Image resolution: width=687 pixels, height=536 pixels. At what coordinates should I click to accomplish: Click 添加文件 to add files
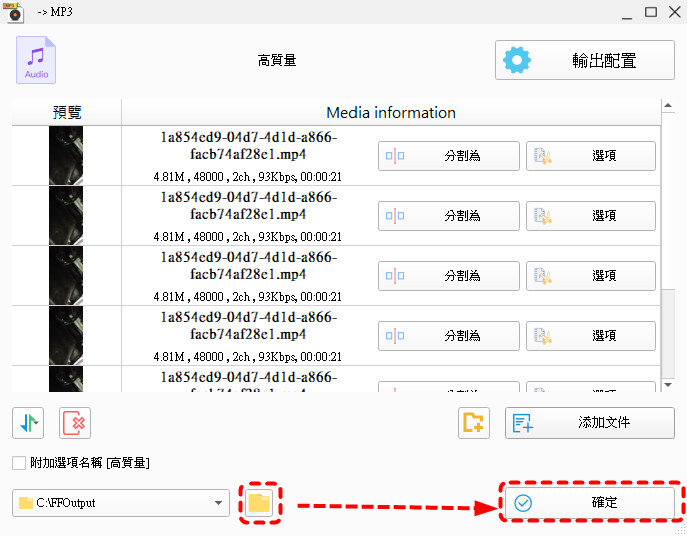point(590,423)
